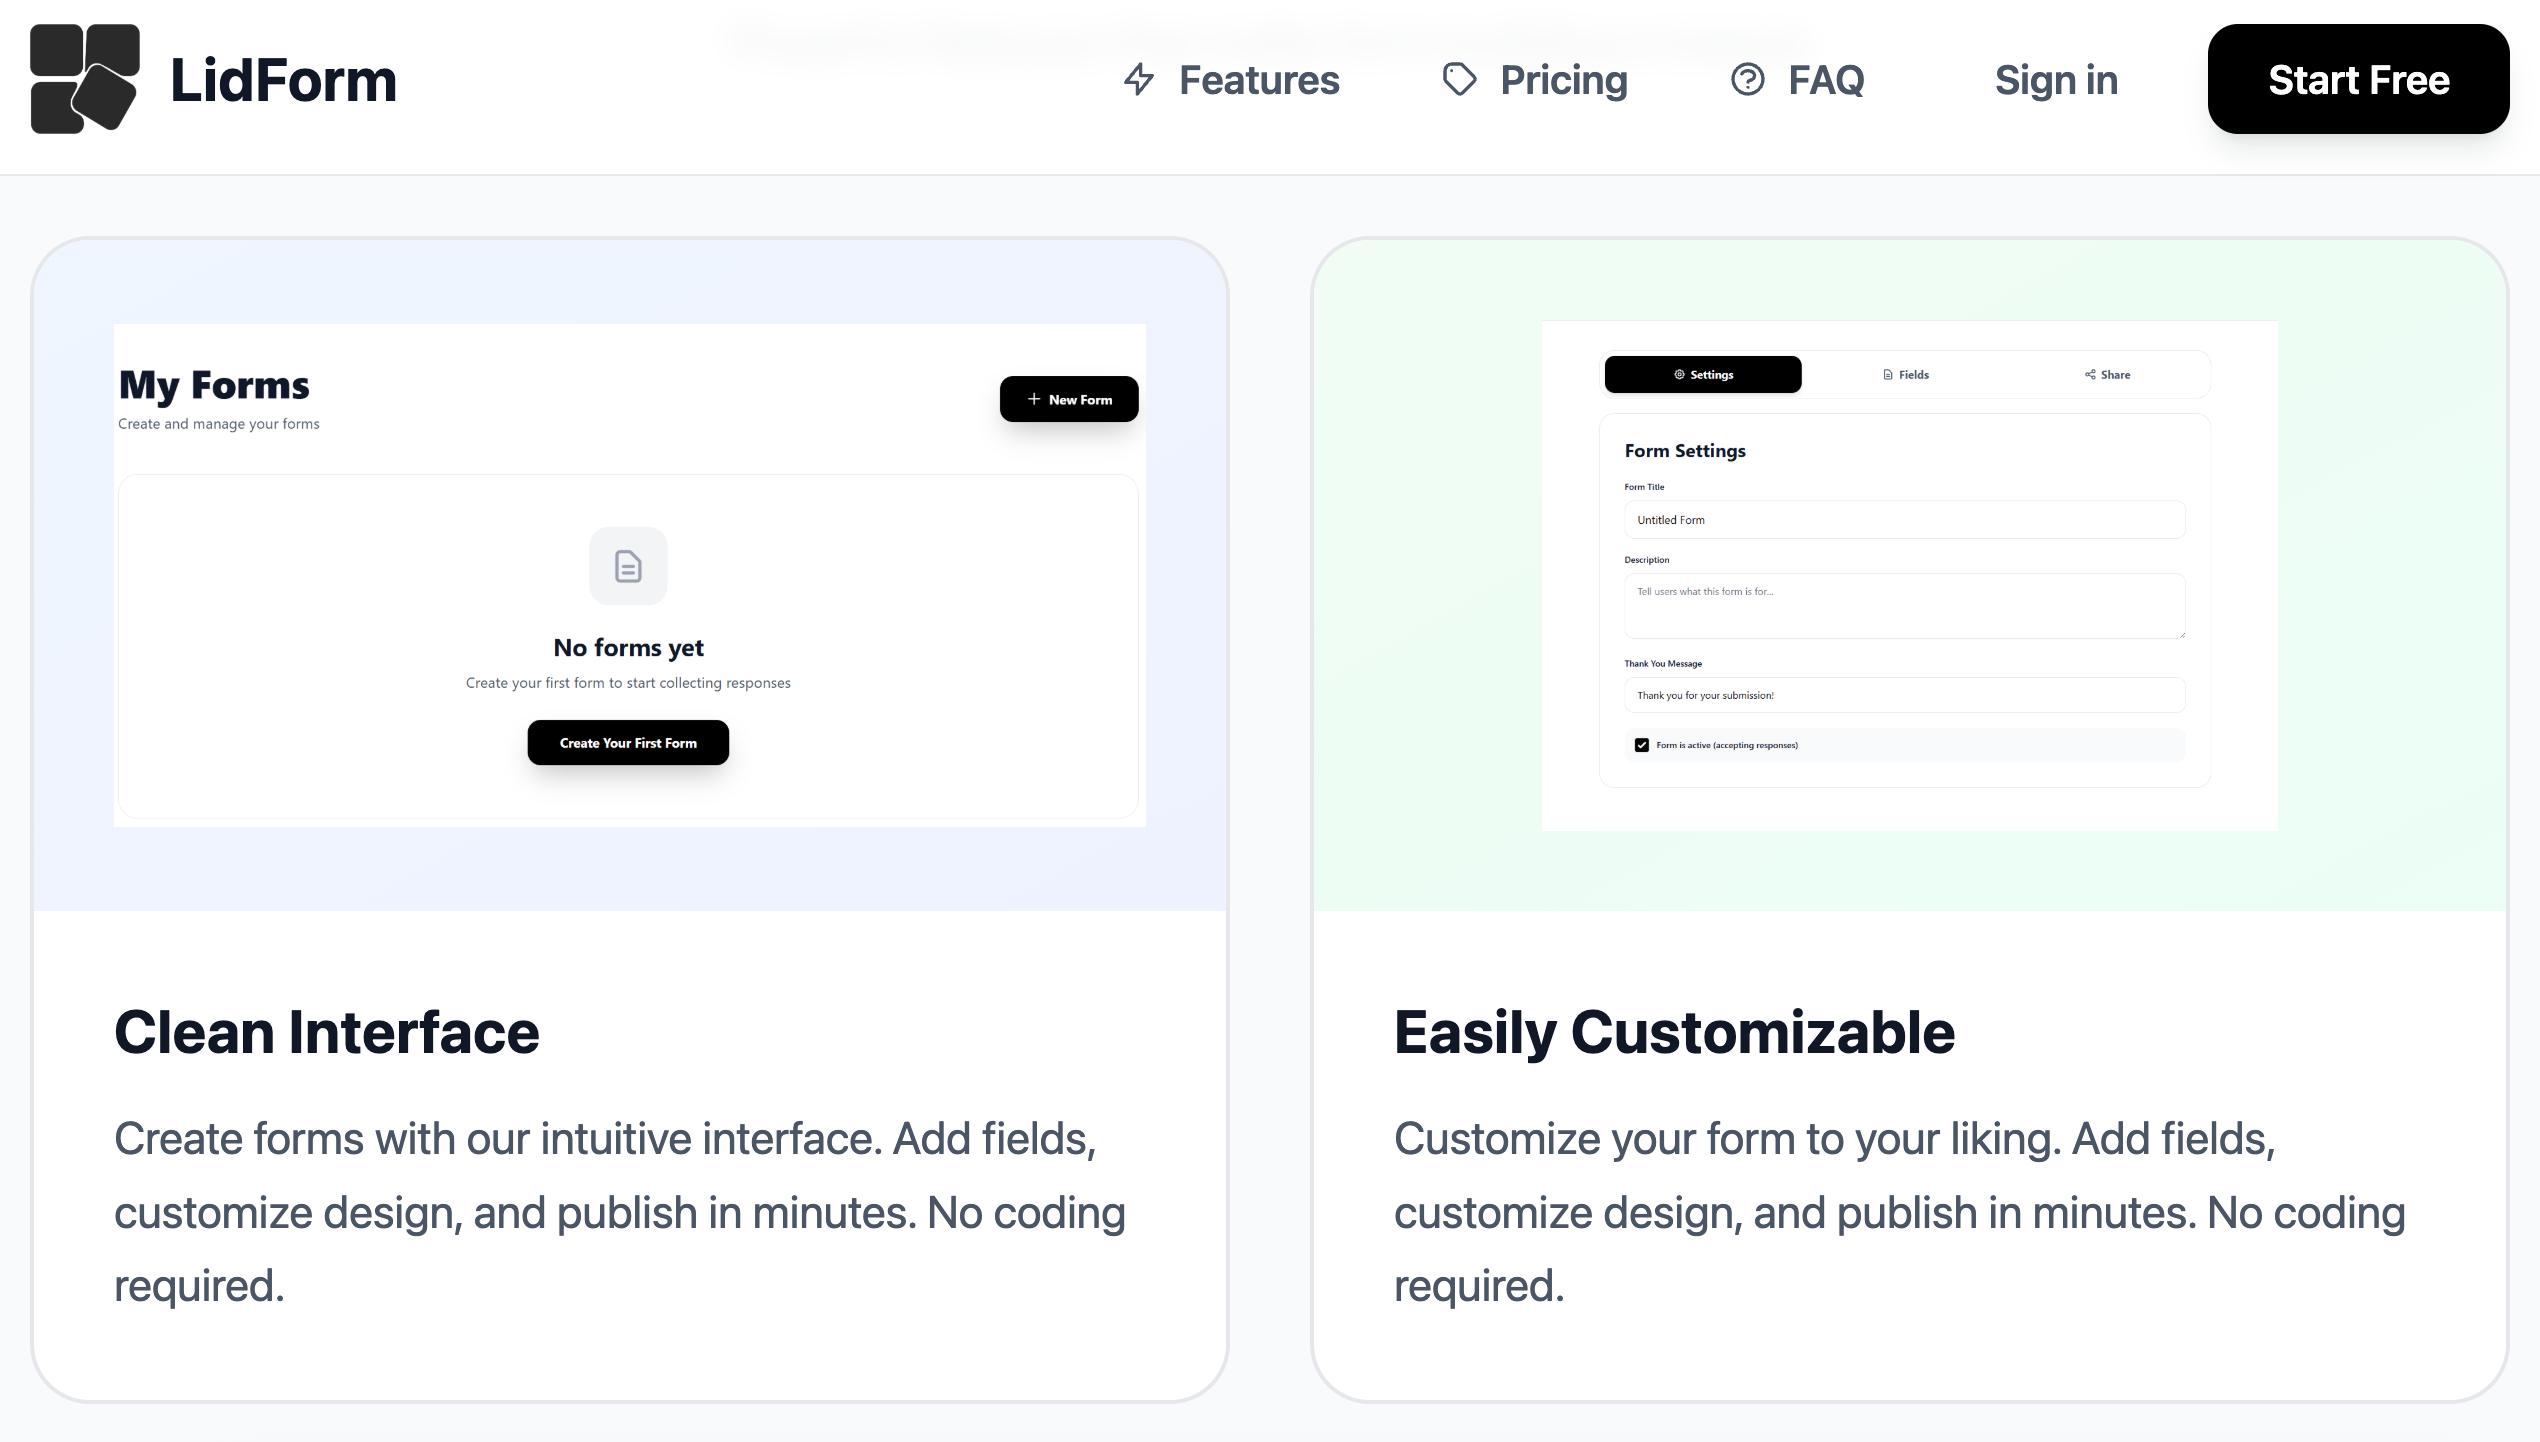Switch to the Fields tab
Image resolution: width=2540 pixels, height=1442 pixels.
(x=1906, y=375)
